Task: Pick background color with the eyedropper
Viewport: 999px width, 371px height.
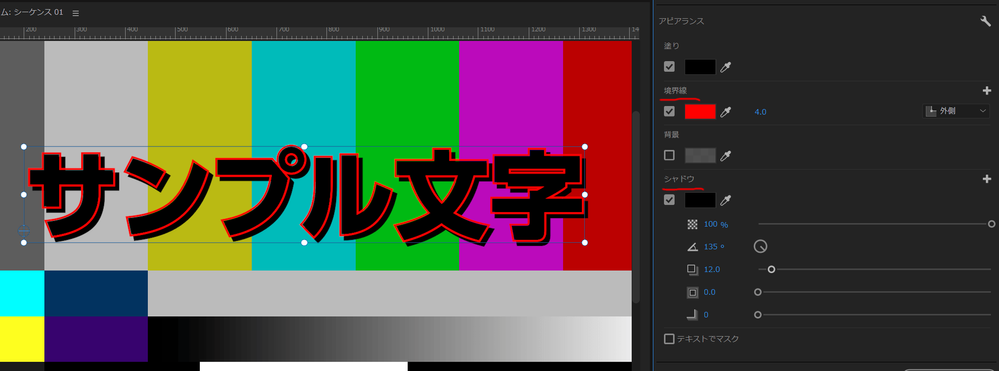Action: click(725, 155)
